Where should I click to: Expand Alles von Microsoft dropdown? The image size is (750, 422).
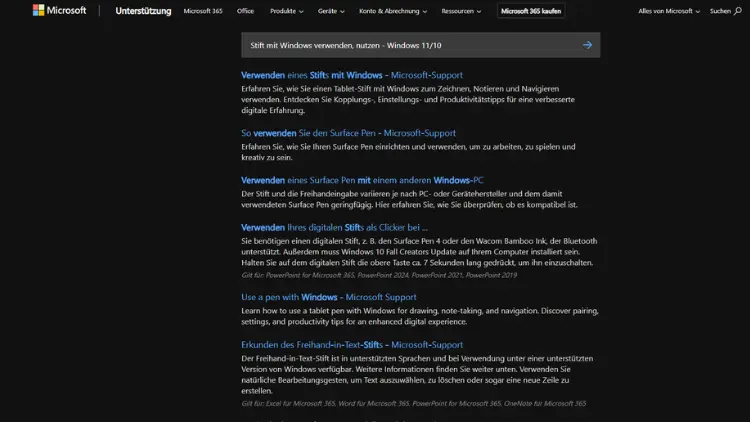(x=669, y=11)
